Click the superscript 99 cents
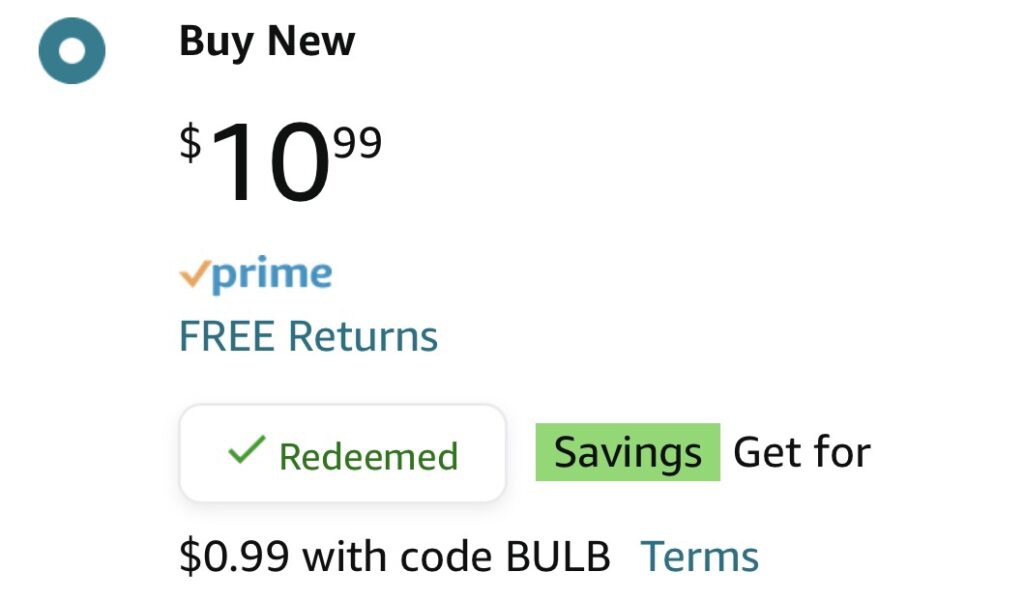This screenshot has height=600, width=1024. click(358, 143)
